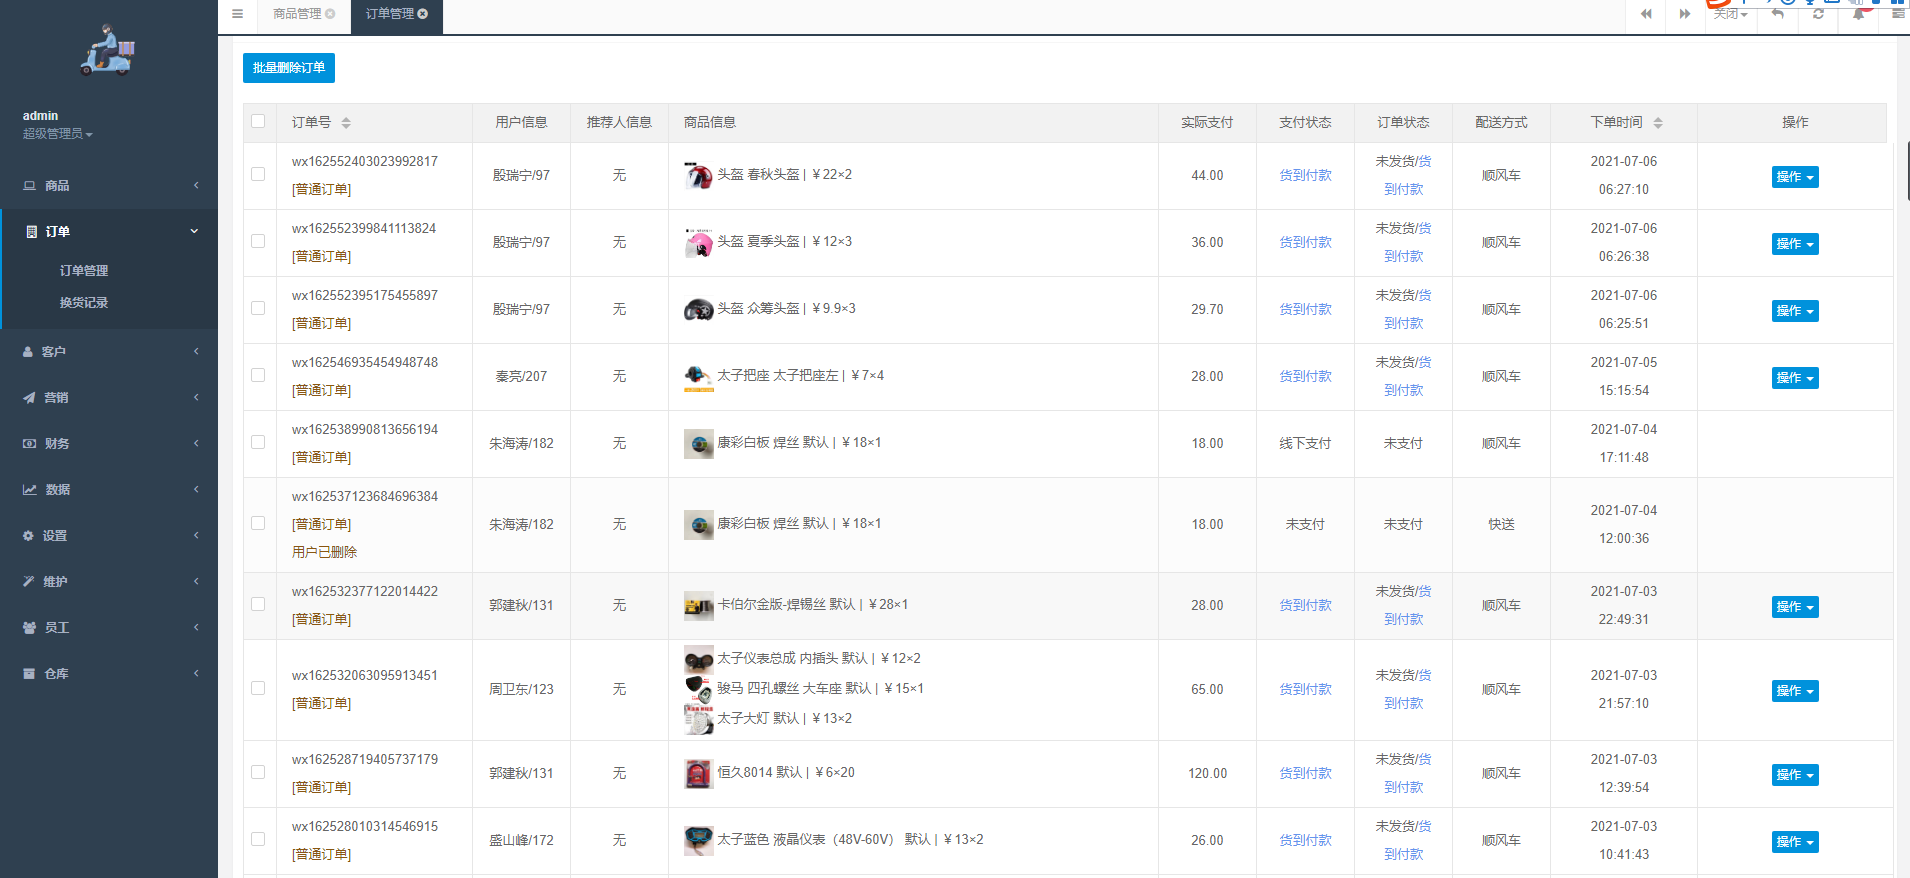Toggle the sidebar hamburger menu icon
The width and height of the screenshot is (1910, 878).
[x=237, y=14]
